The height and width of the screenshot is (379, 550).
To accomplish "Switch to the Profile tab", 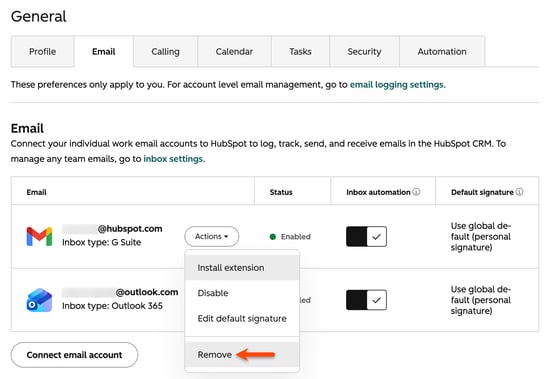I will click(x=42, y=52).
